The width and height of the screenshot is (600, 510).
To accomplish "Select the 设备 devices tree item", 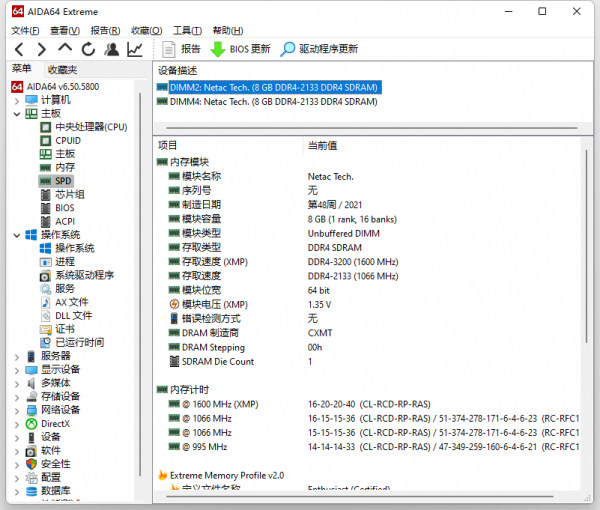I will click(x=51, y=437).
